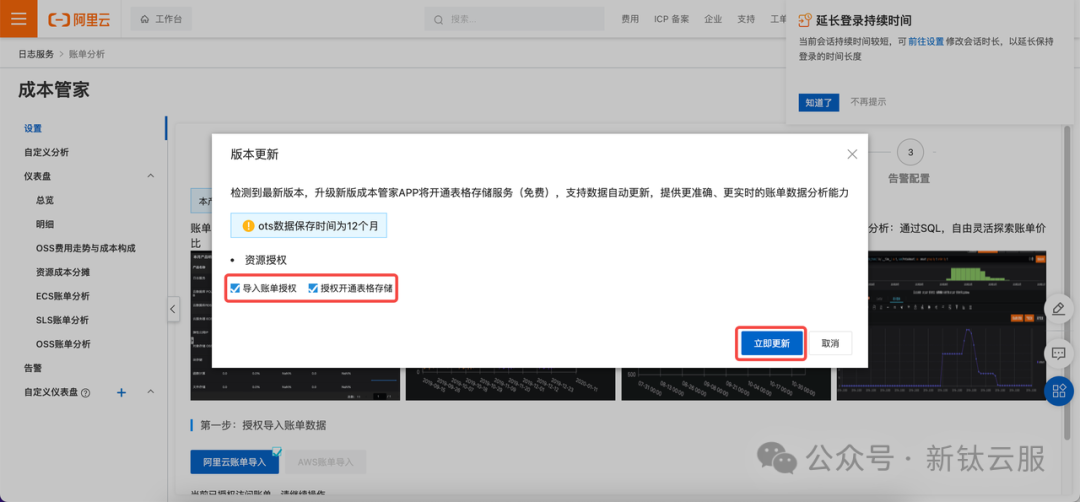Open the rightmost line chart thumbnail
The image size is (1080, 502).
[942, 325]
